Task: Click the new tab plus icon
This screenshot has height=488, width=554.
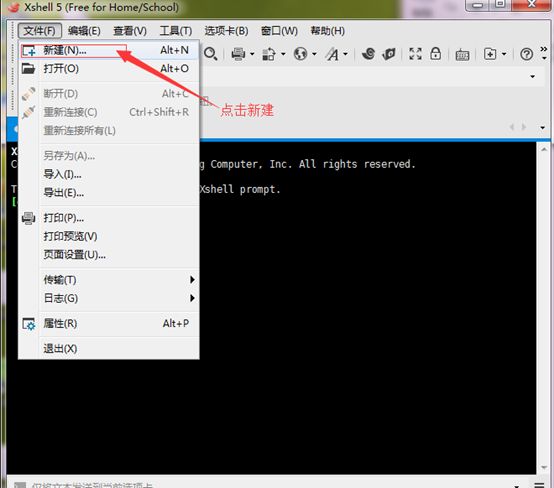Action: pyautogui.click(x=490, y=54)
